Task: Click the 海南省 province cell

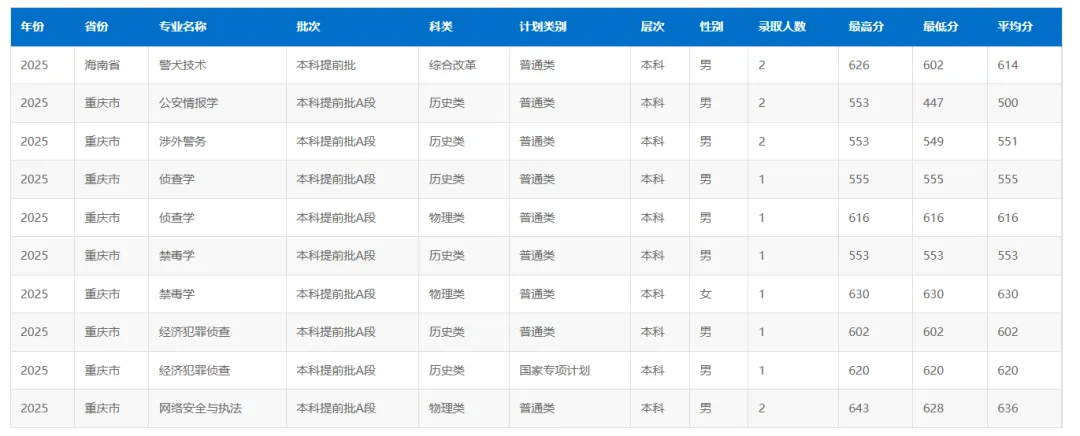Action: (103, 65)
